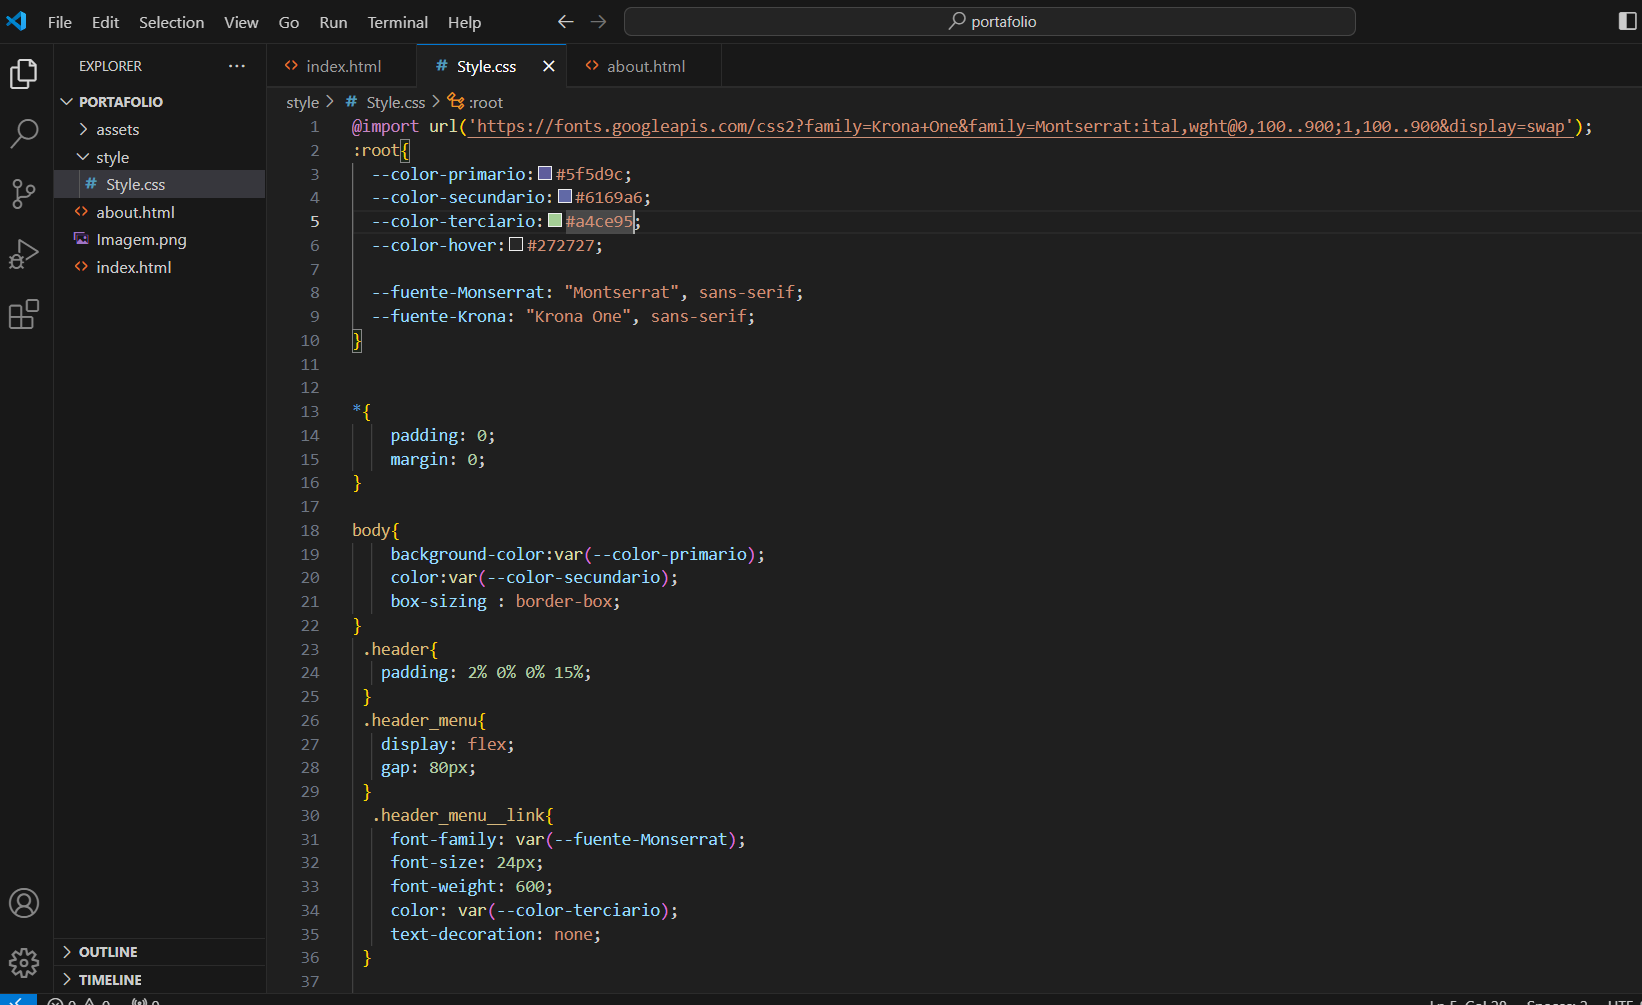Switch to the about.html tab
This screenshot has height=1005, width=1642.
pos(644,66)
